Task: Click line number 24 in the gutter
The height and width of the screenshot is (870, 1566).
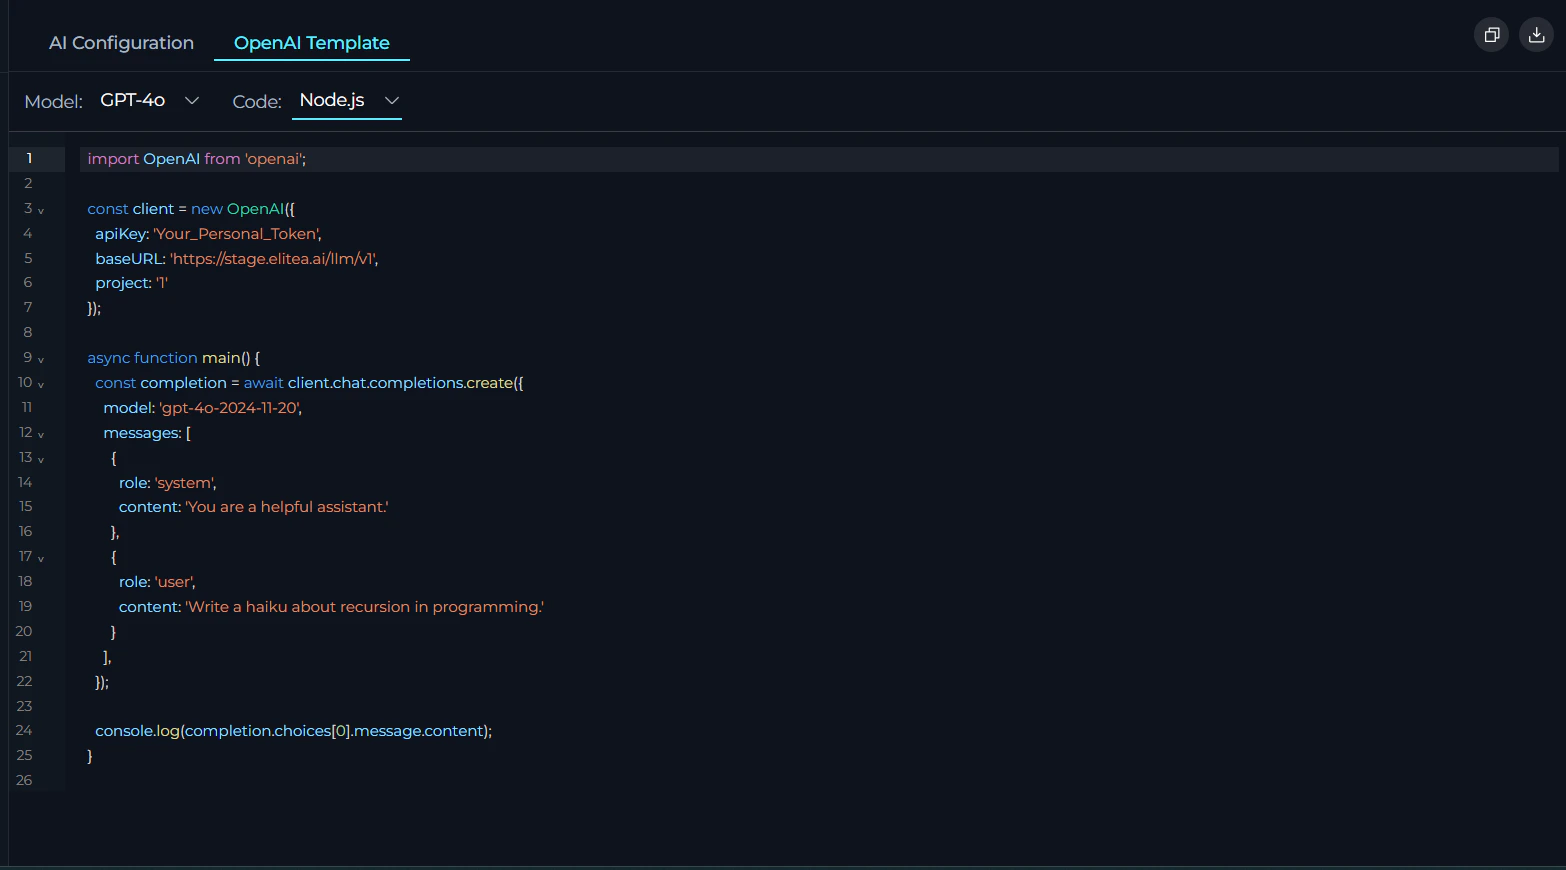Action: (24, 730)
